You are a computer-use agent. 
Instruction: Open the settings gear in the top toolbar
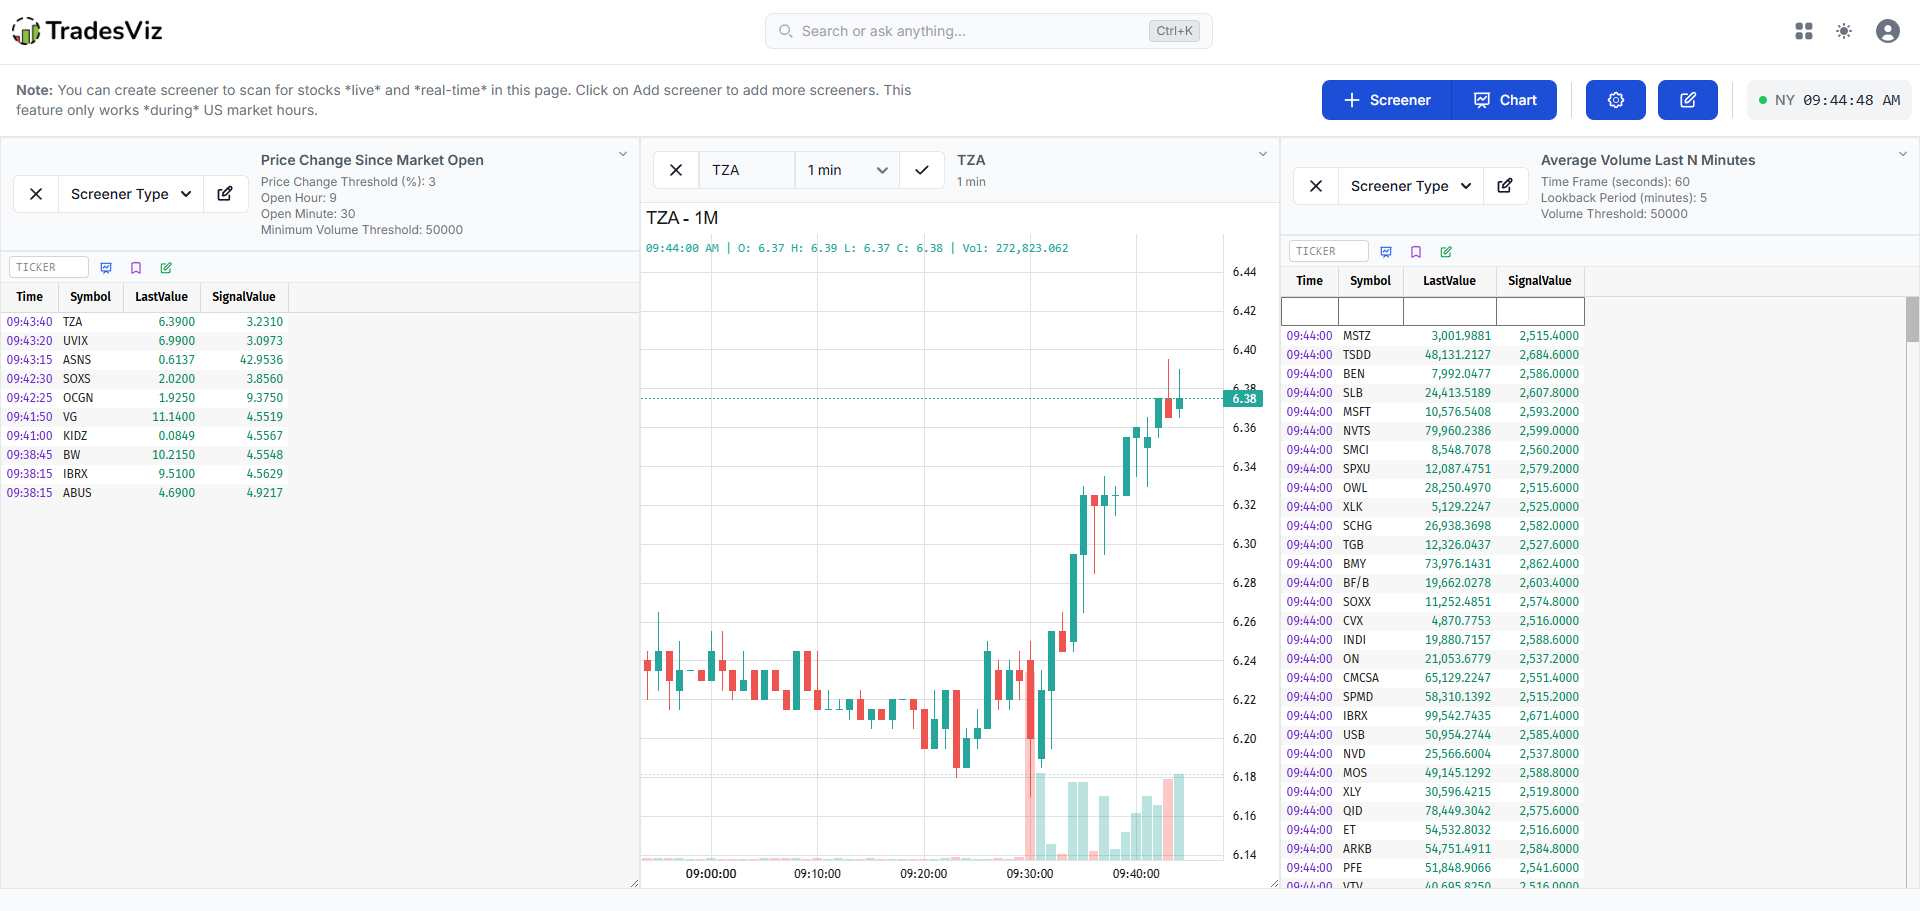tap(1614, 100)
